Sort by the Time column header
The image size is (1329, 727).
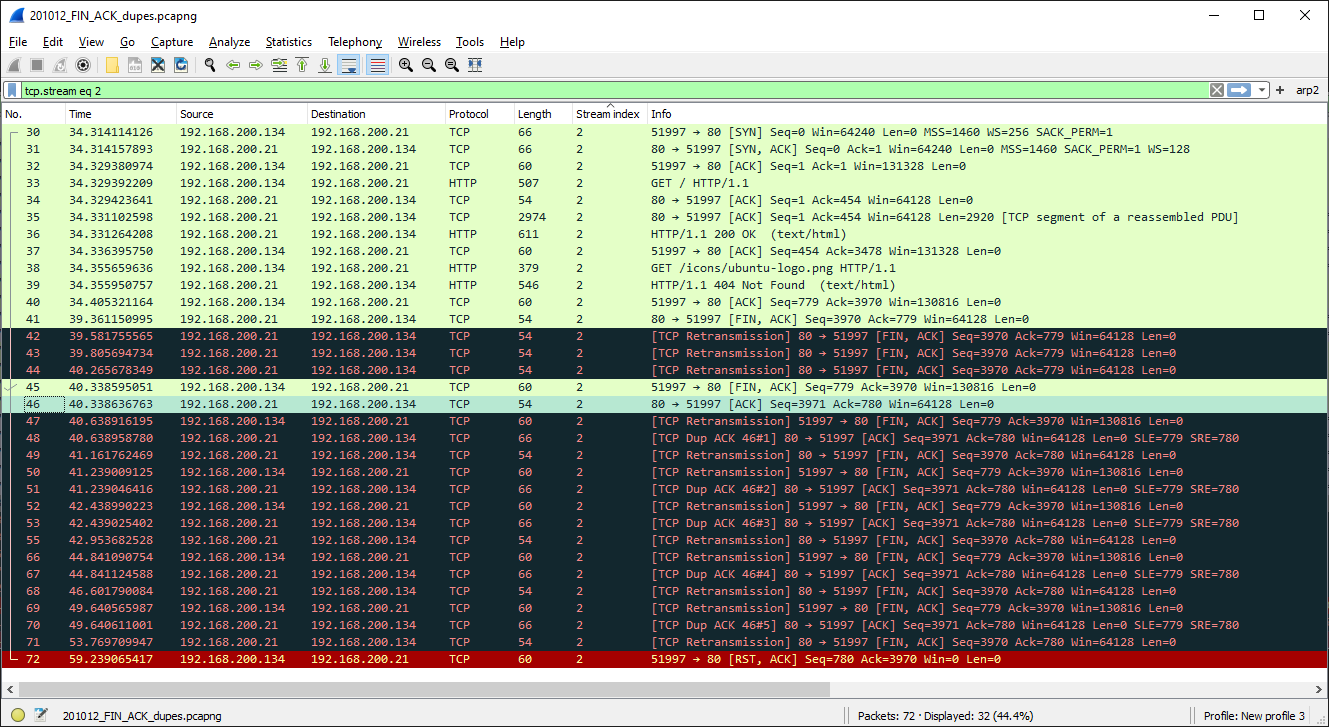tap(121, 114)
